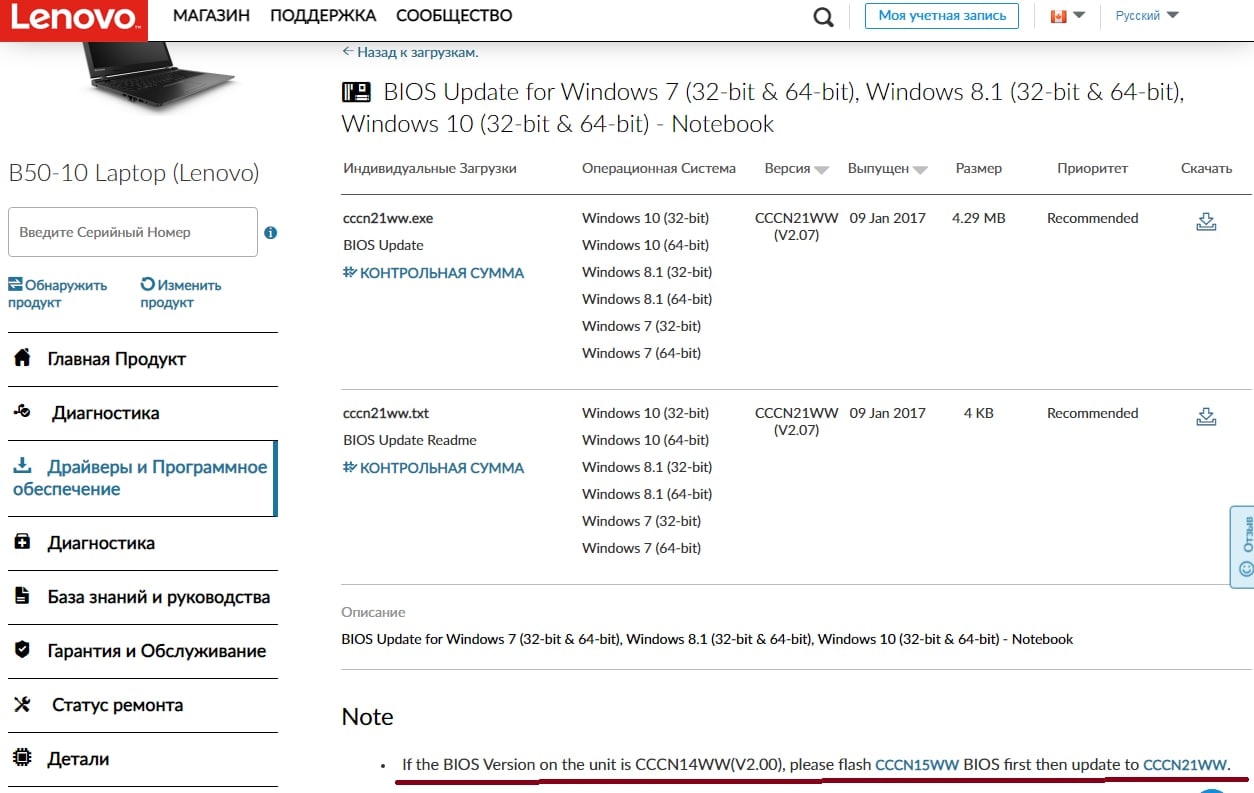
Task: Go to Главная Продукт in sidebar
Action: pyautogui.click(x=143, y=359)
